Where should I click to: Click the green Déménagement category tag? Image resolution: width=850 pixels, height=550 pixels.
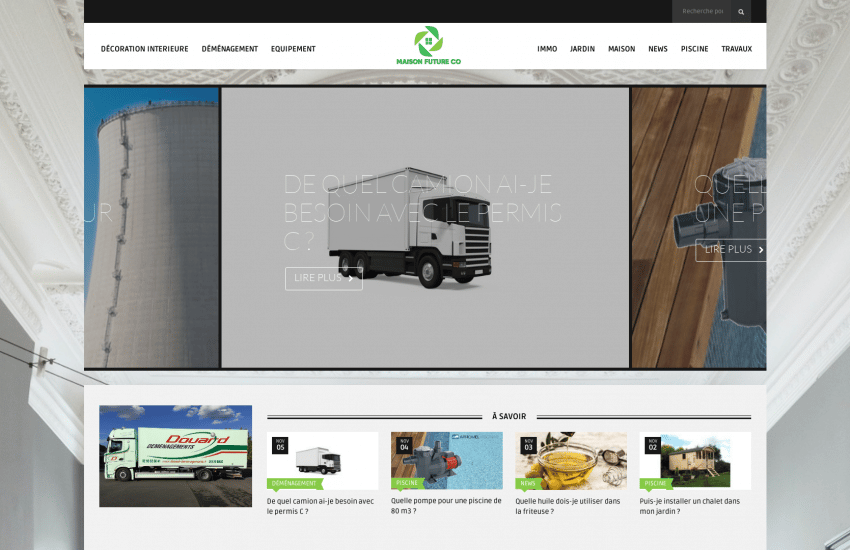[x=294, y=483]
